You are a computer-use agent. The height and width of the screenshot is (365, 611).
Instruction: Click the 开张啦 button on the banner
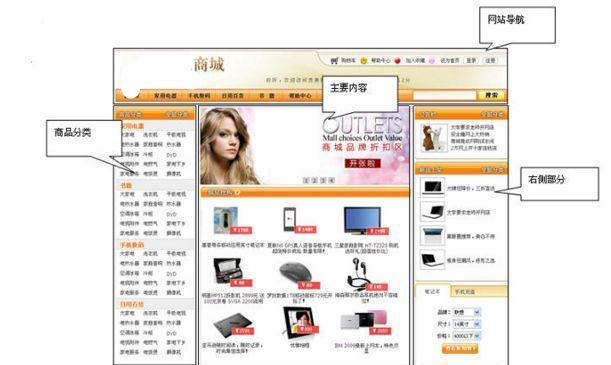362,163
